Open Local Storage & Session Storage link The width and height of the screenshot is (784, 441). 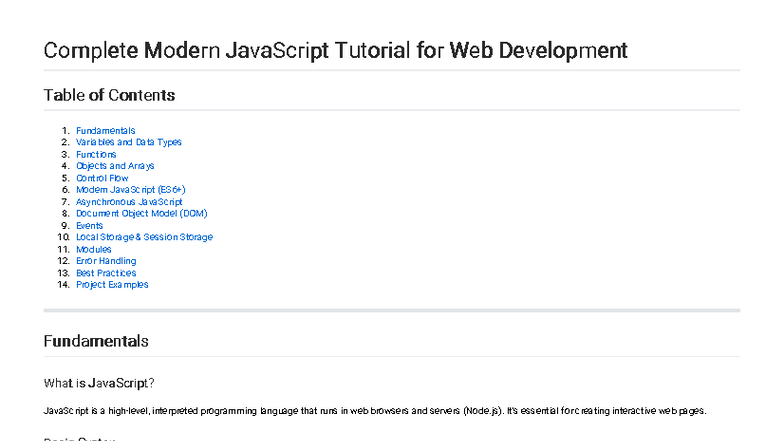(x=144, y=237)
